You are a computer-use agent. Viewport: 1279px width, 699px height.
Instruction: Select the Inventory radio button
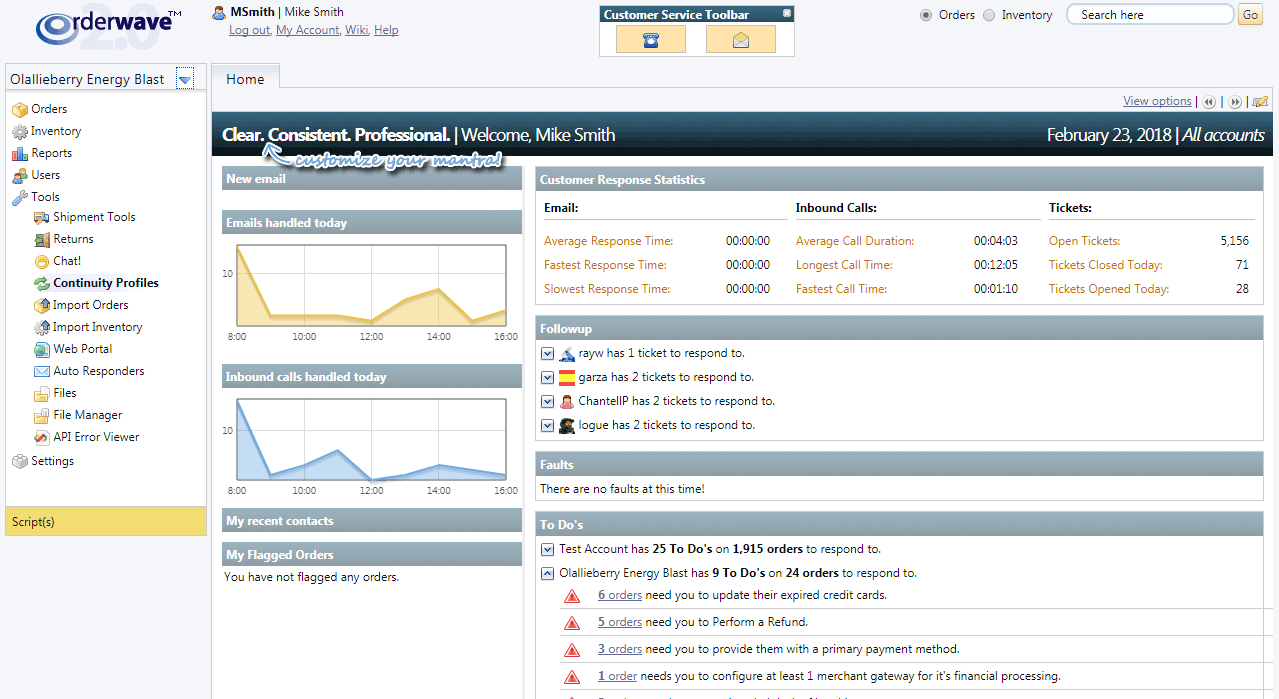click(989, 15)
